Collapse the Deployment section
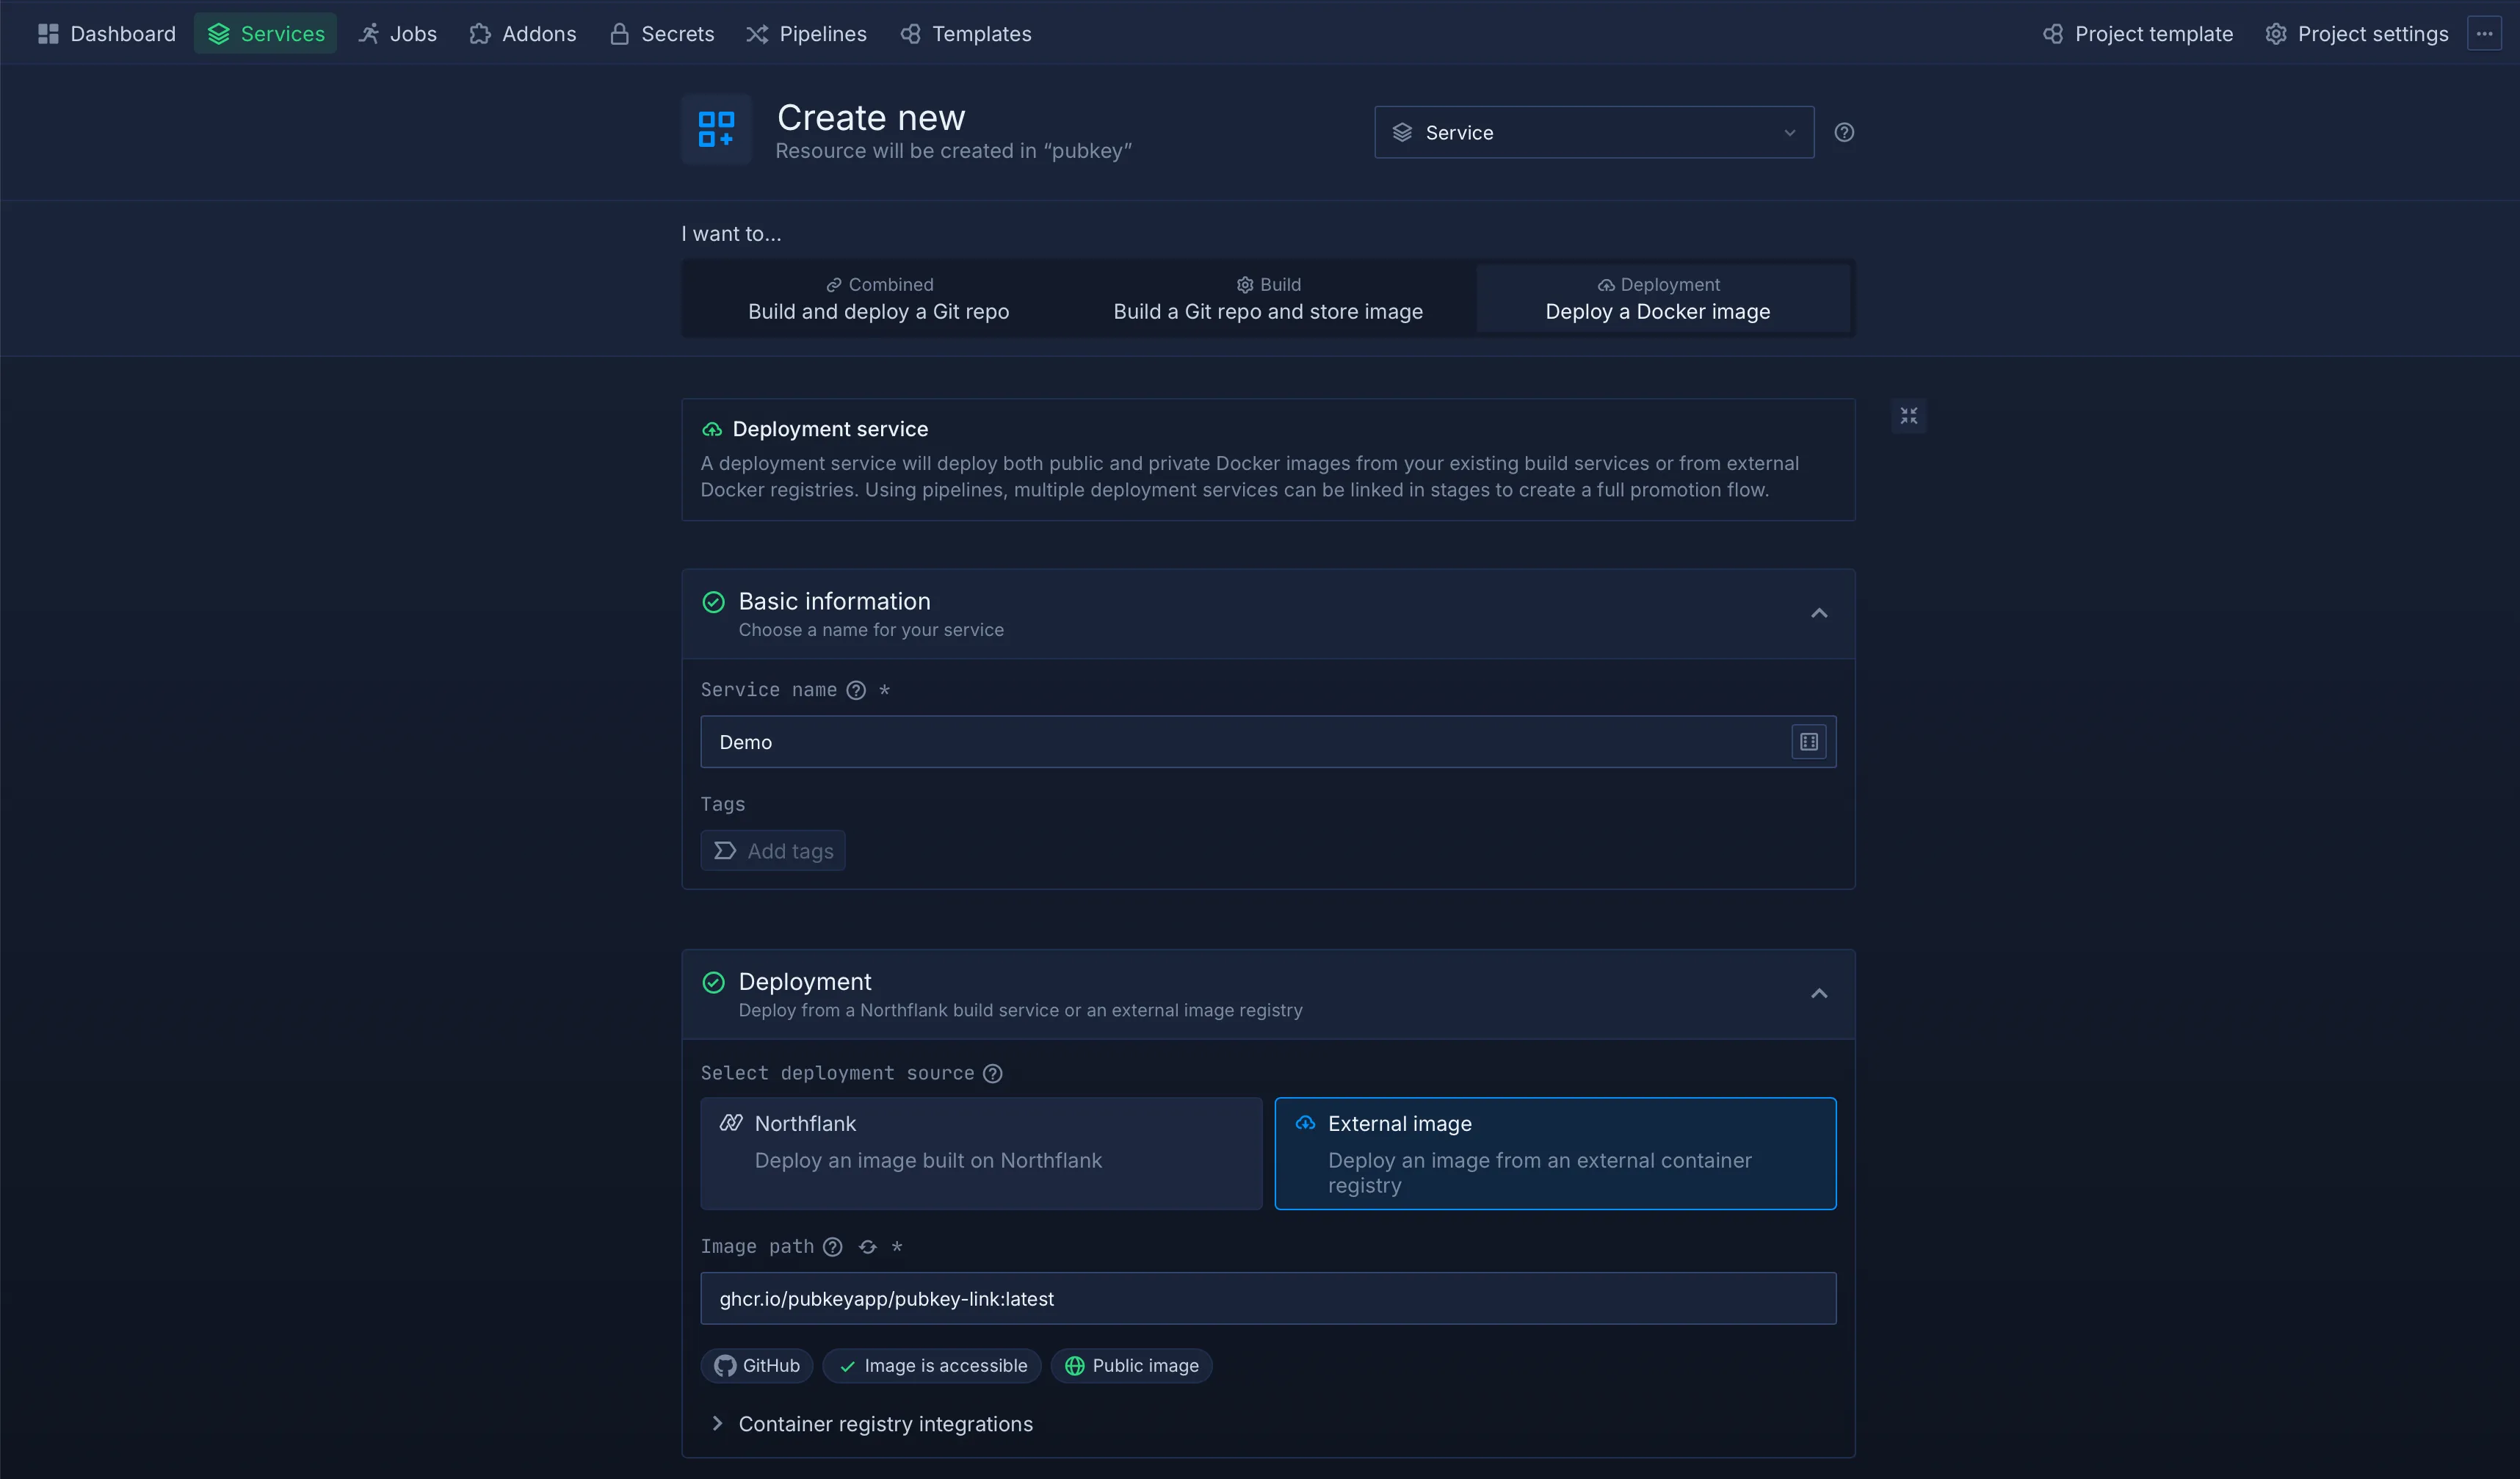The width and height of the screenshot is (2520, 1479). click(1818, 994)
